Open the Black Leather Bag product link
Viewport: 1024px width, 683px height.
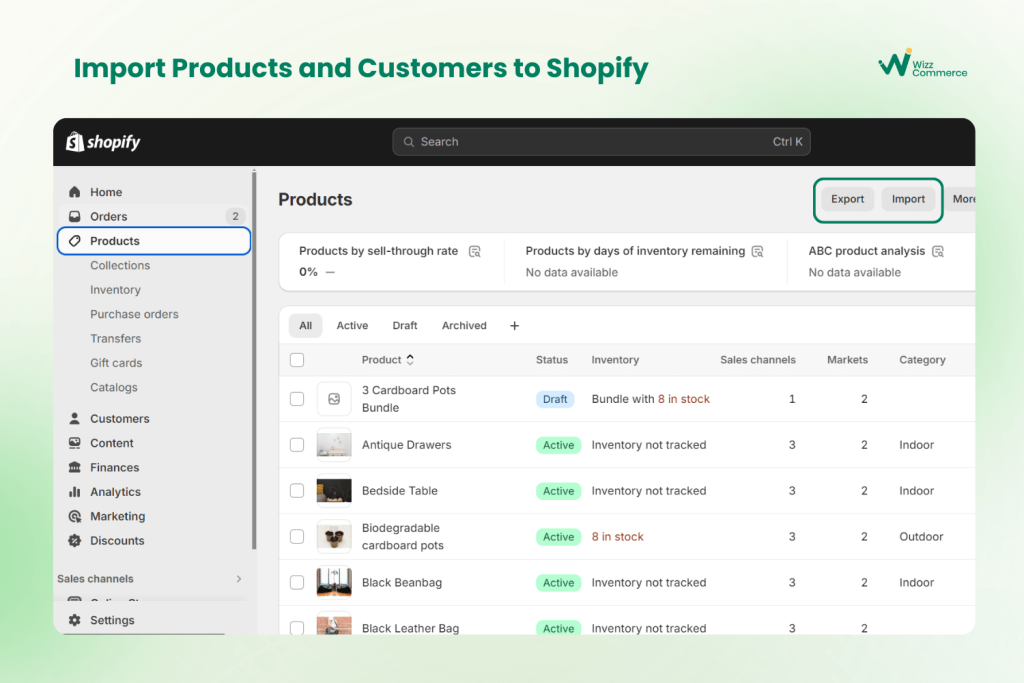pos(411,628)
